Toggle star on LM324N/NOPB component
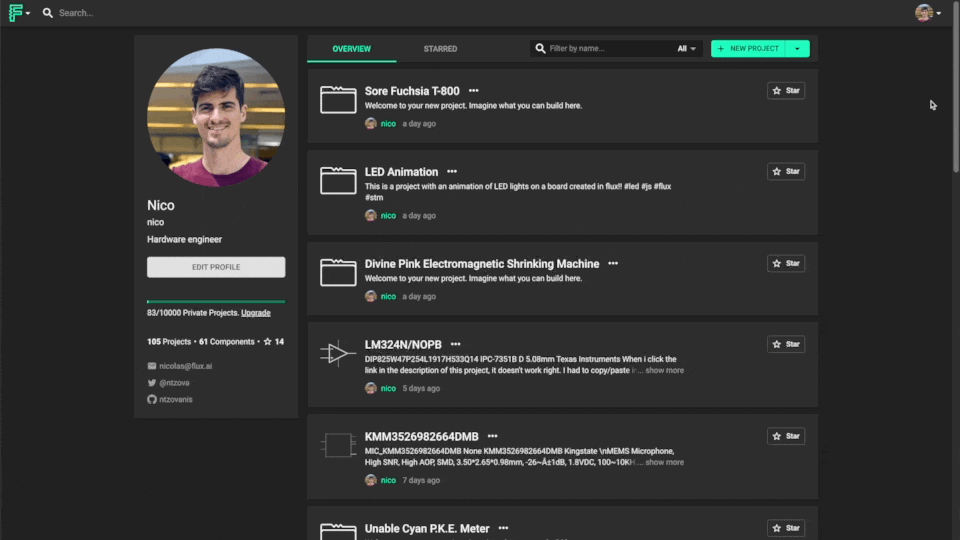960x540 pixels. 785,344
